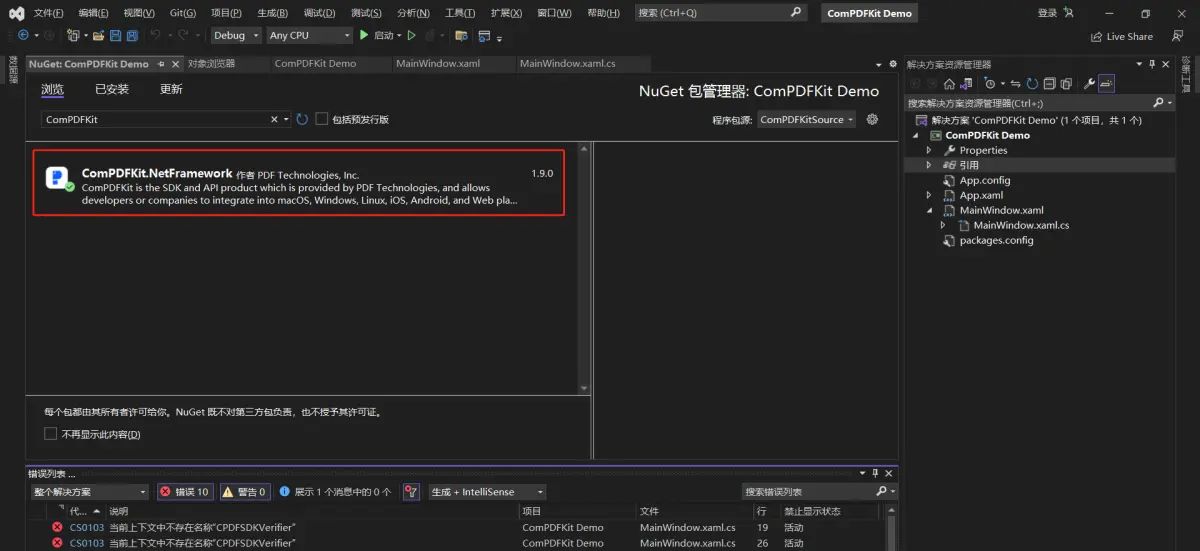The image size is (1200, 551).
Task: Expand the Properties node
Action: pyautogui.click(x=929, y=150)
